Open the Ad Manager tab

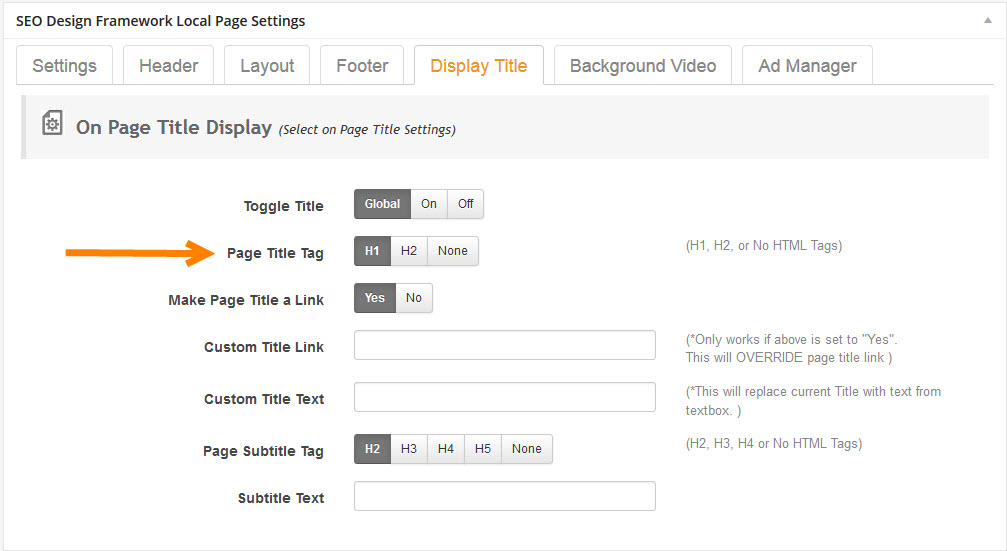pyautogui.click(x=807, y=66)
